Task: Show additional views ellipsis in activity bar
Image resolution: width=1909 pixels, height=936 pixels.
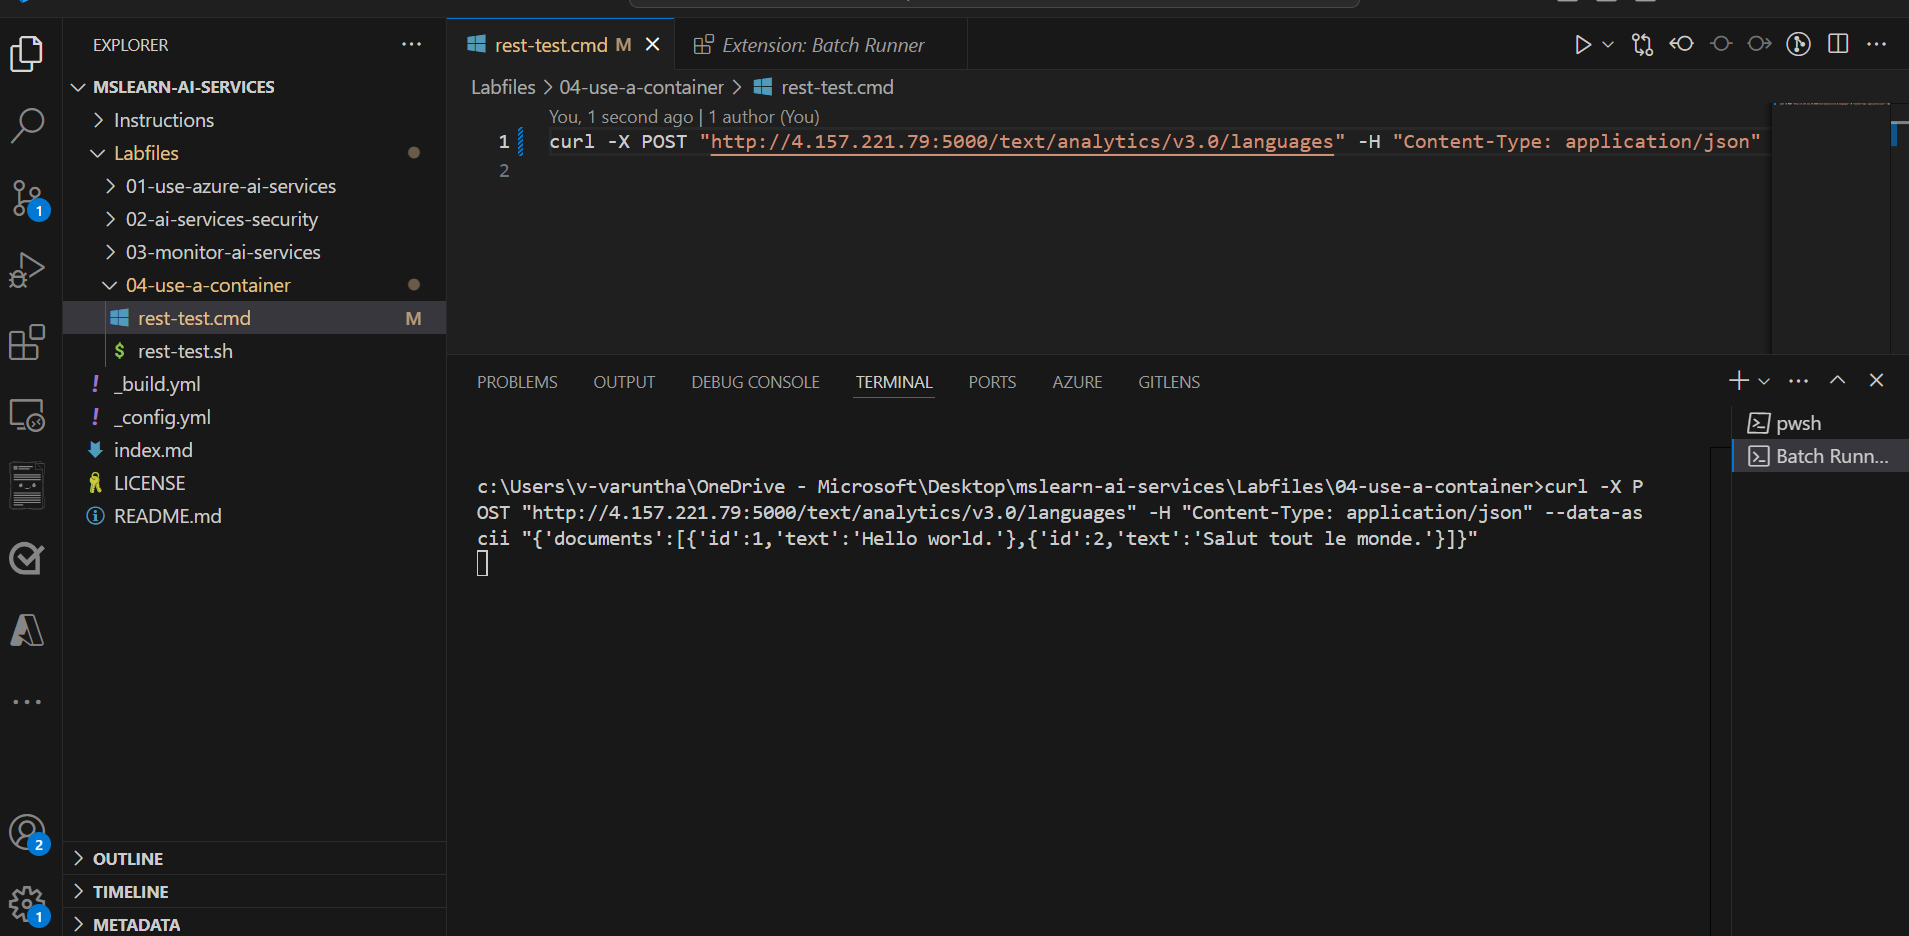Action: point(27,702)
